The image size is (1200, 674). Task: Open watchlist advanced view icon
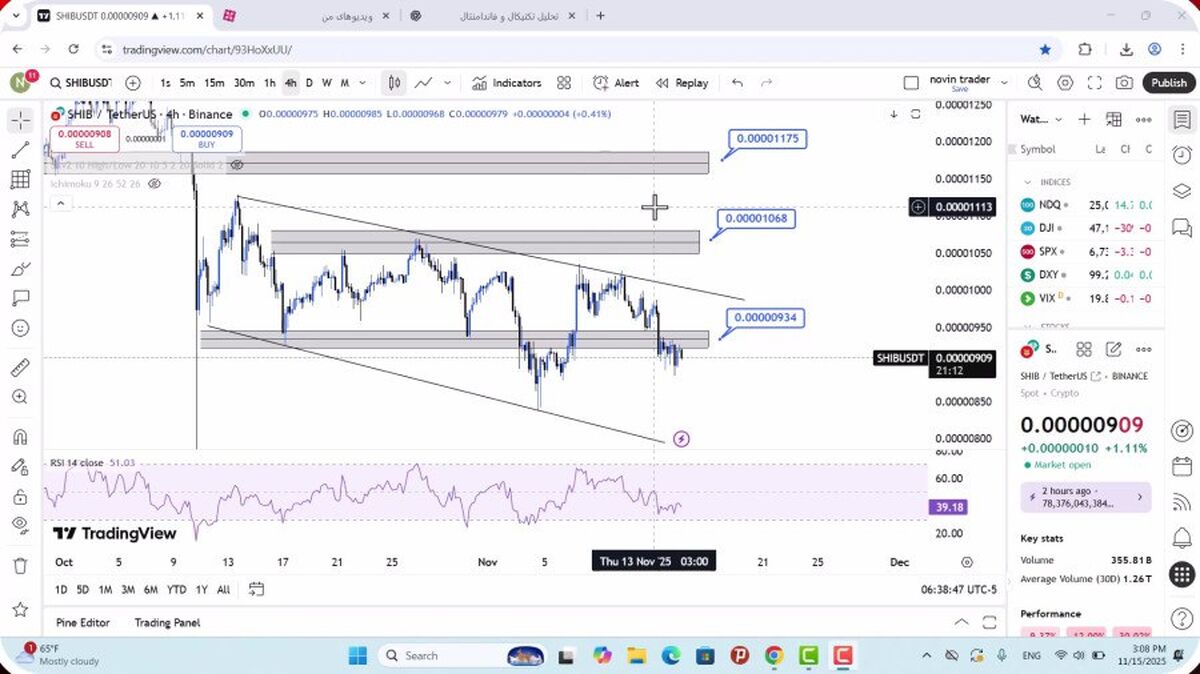coord(1114,119)
